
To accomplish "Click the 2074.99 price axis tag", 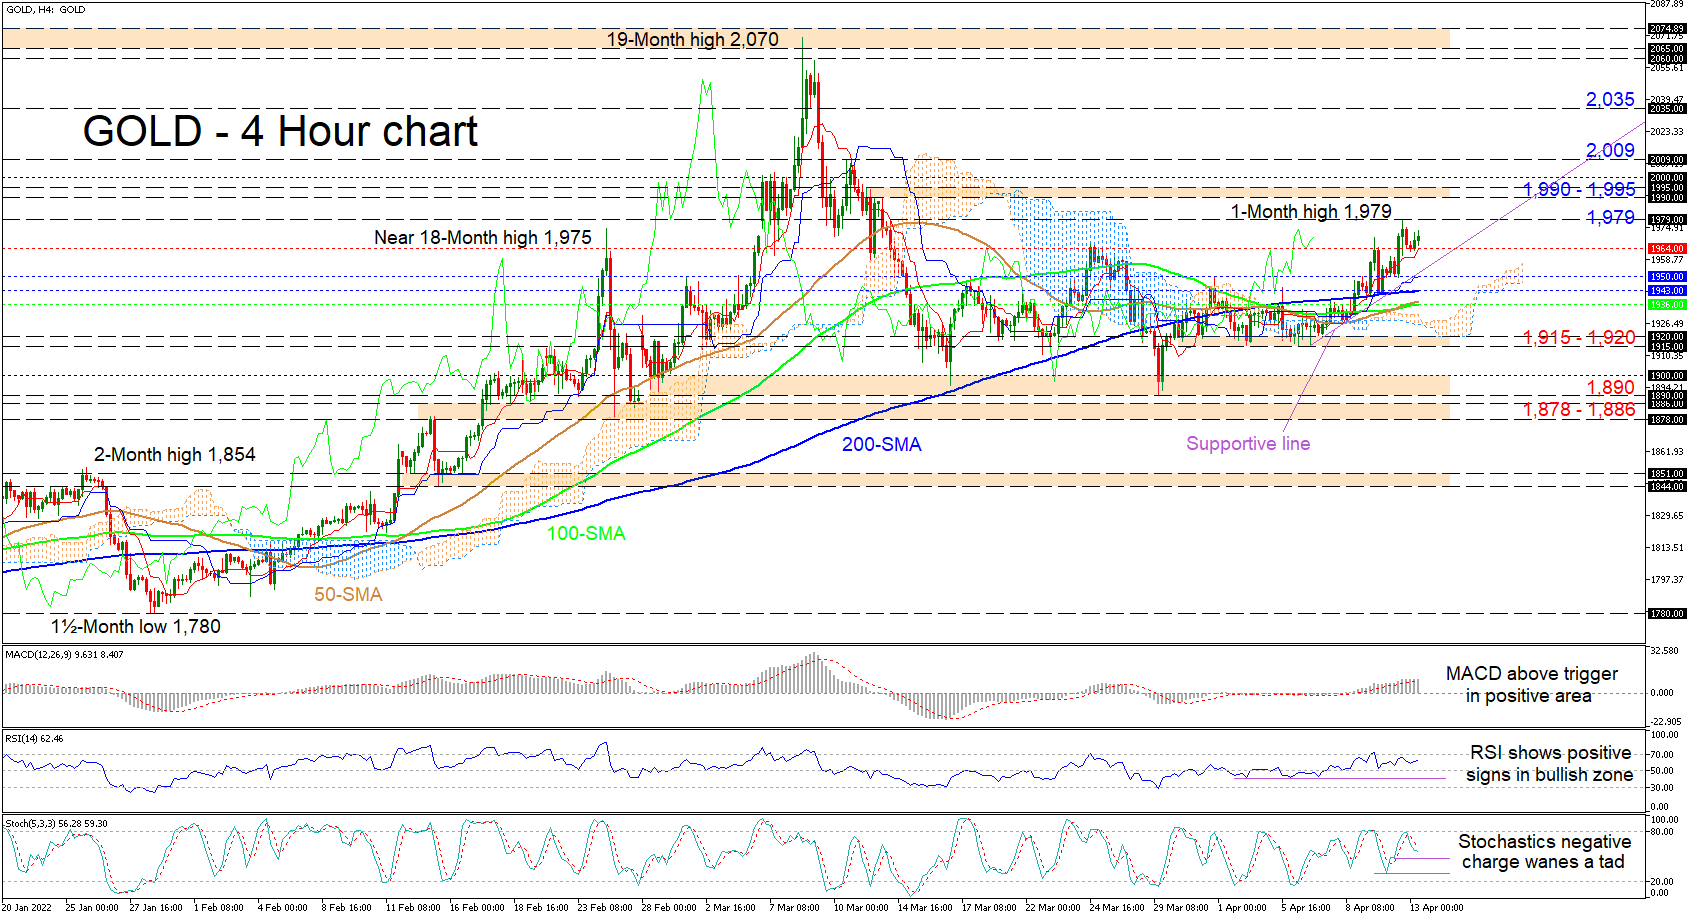I will (1666, 29).
